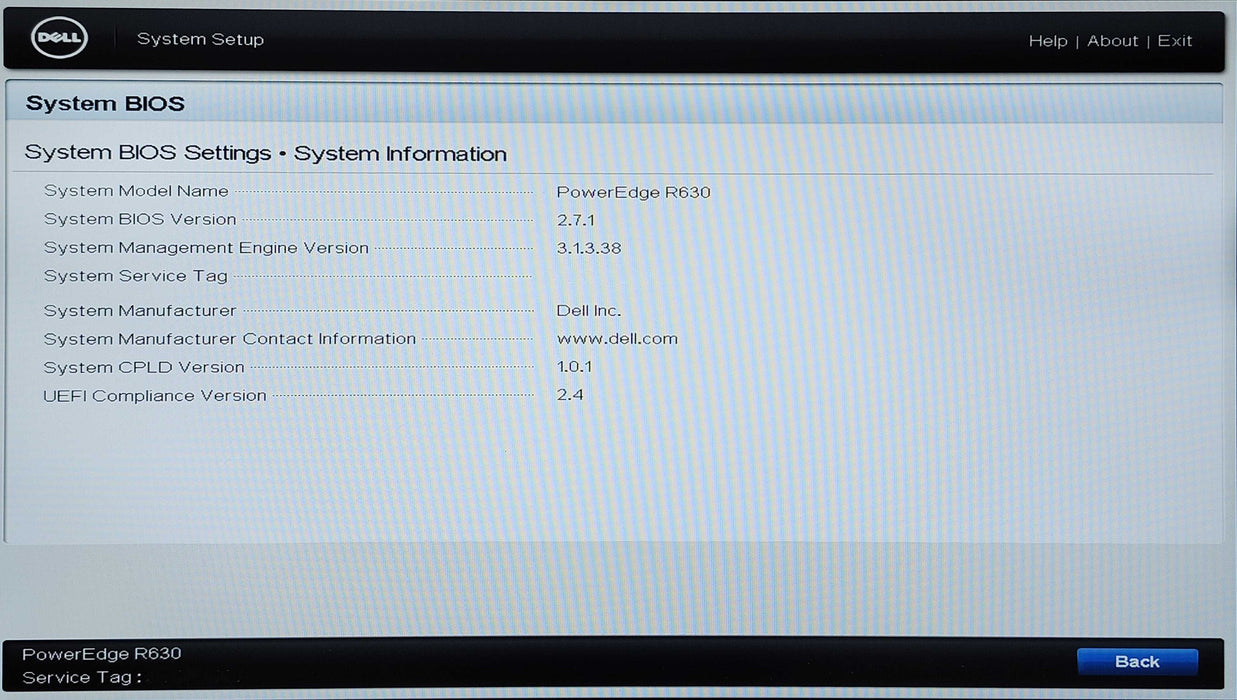The width and height of the screenshot is (1237, 700).
Task: Select the System Service Tag label
Action: pyautogui.click(x=136, y=276)
